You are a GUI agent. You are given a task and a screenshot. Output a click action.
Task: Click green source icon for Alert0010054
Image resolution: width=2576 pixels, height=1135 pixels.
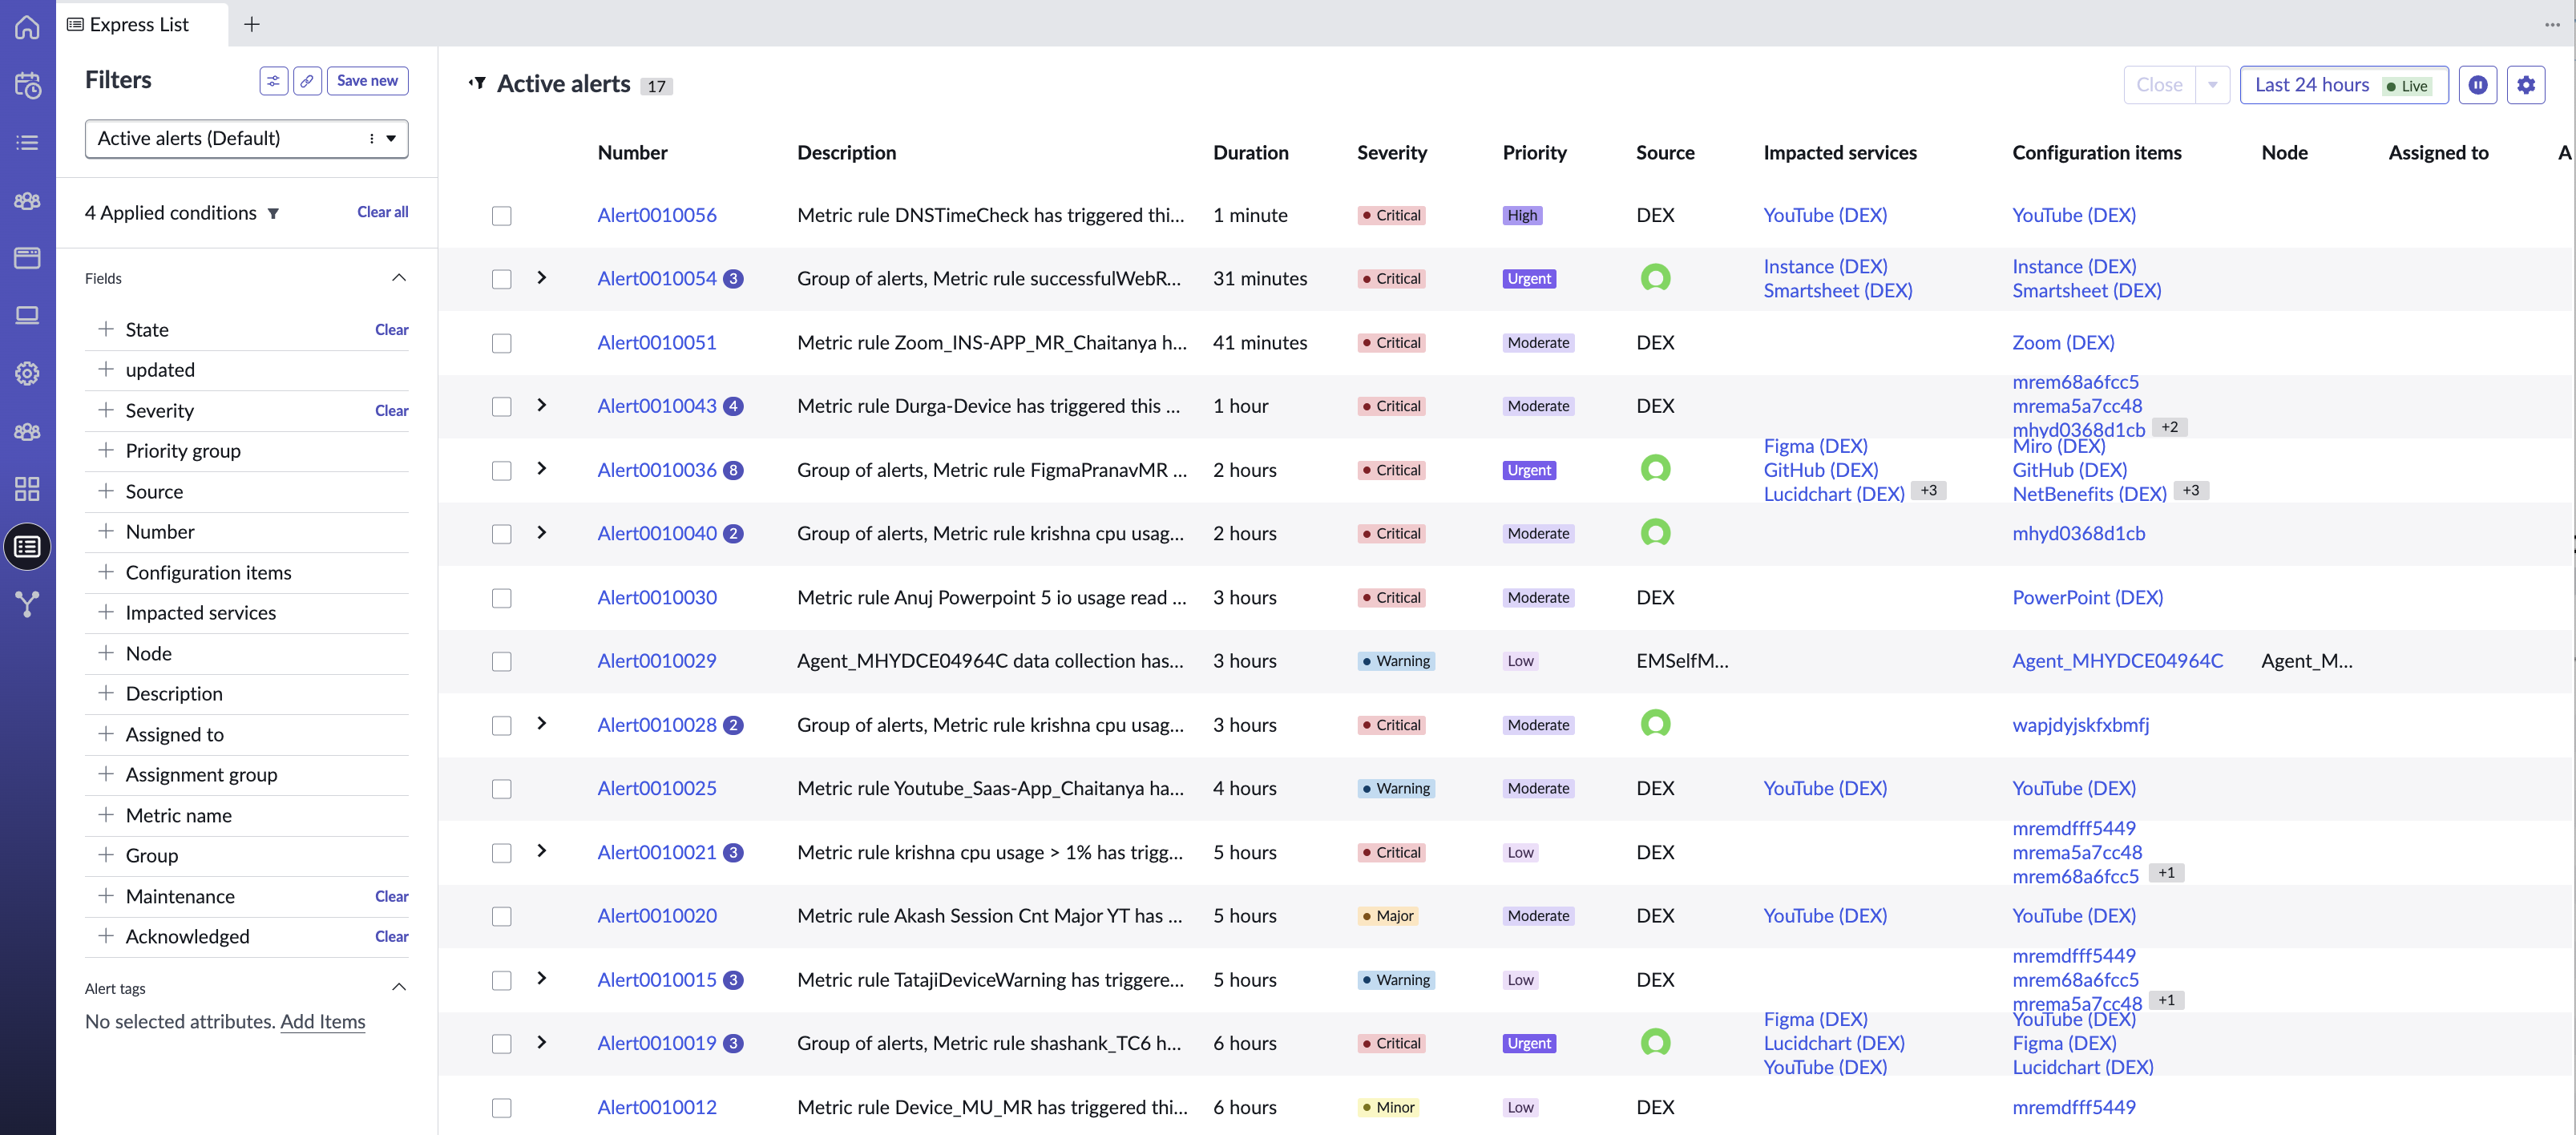pos(1655,278)
